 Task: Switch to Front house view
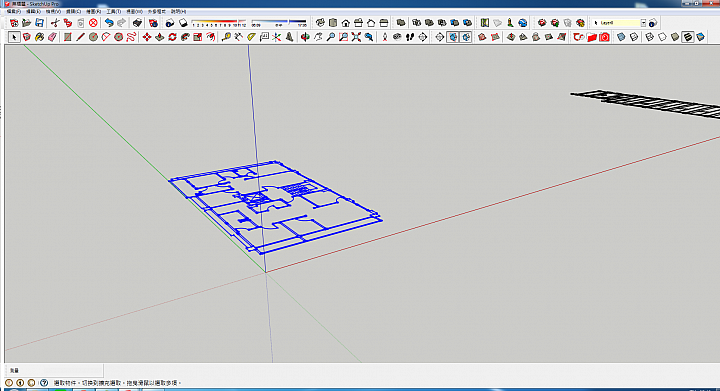[346, 22]
